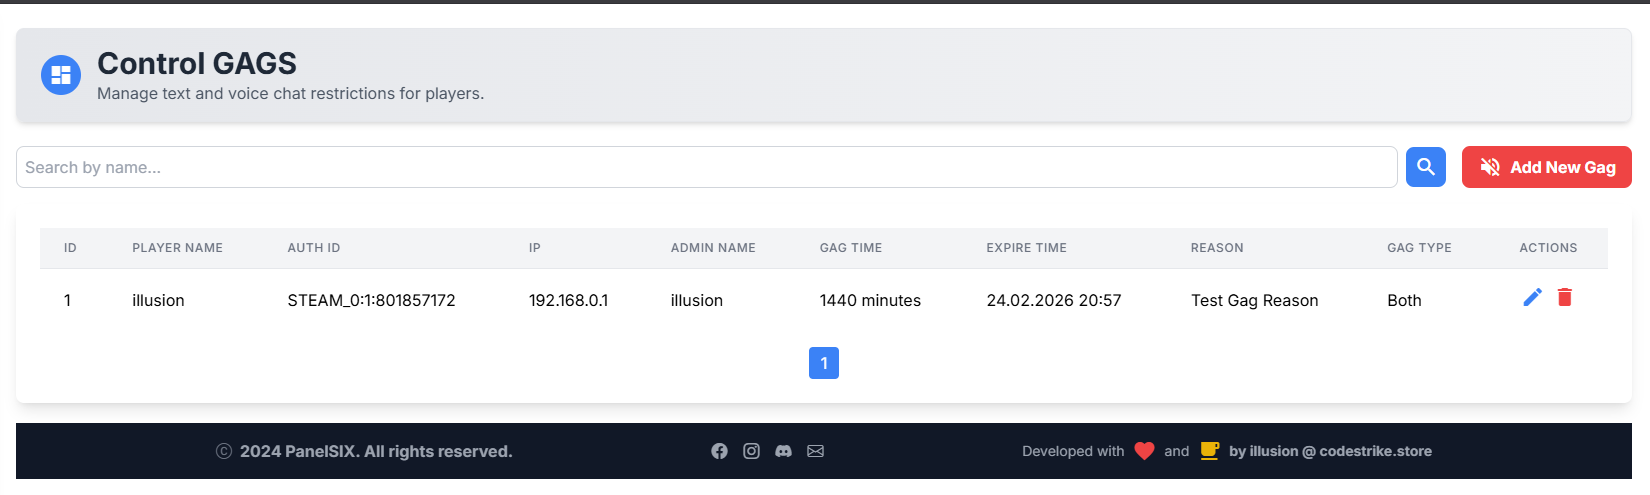Click the yellow coffee cup icon

click(x=1209, y=451)
